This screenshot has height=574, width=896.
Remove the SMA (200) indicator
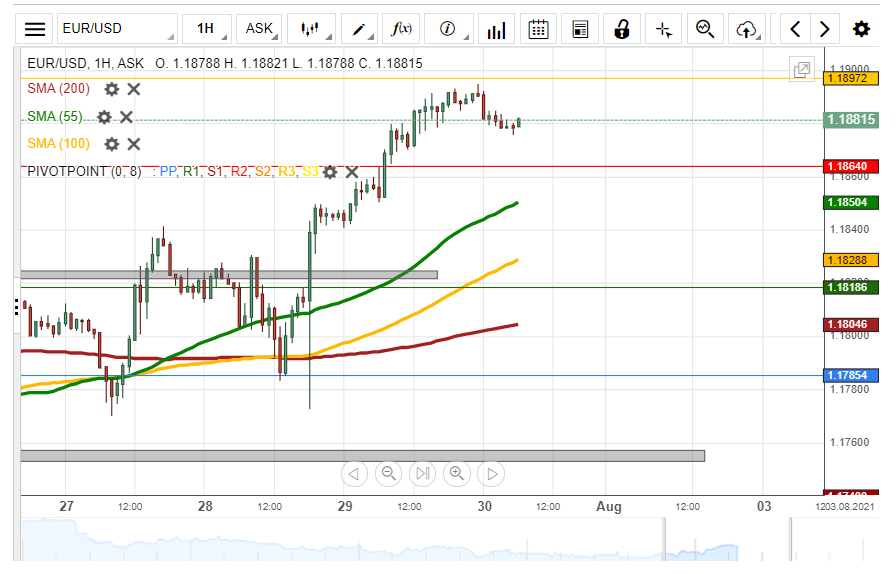click(134, 89)
